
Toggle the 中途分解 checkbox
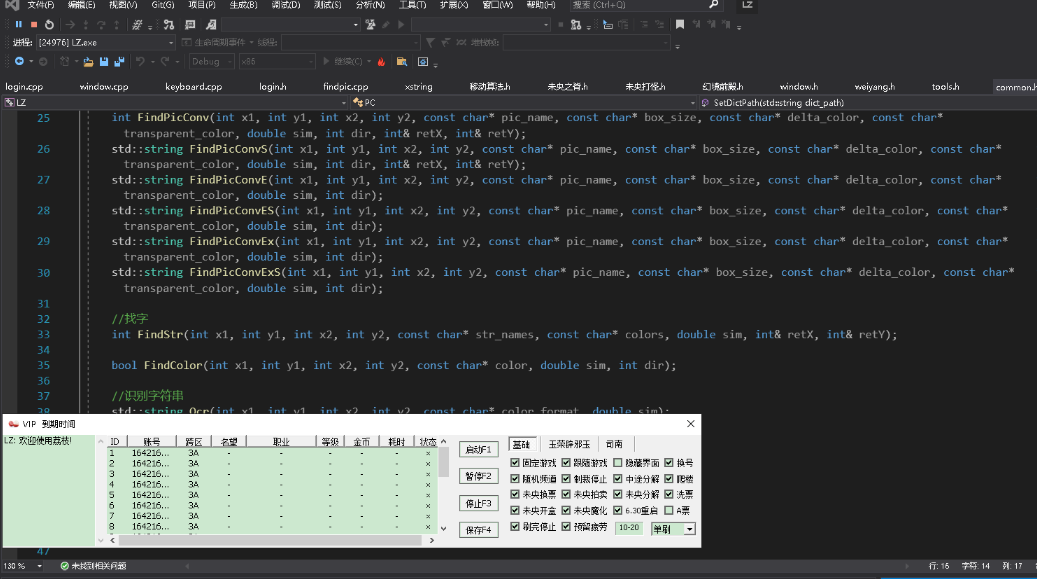pos(618,478)
